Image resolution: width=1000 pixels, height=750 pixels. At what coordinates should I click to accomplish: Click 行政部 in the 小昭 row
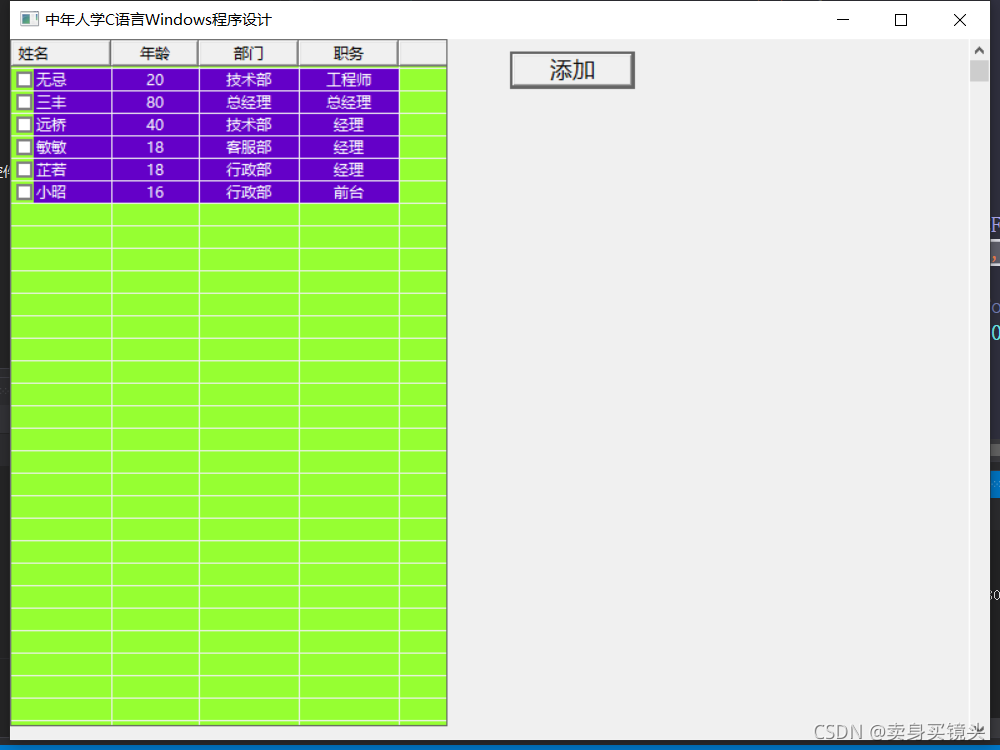[249, 192]
